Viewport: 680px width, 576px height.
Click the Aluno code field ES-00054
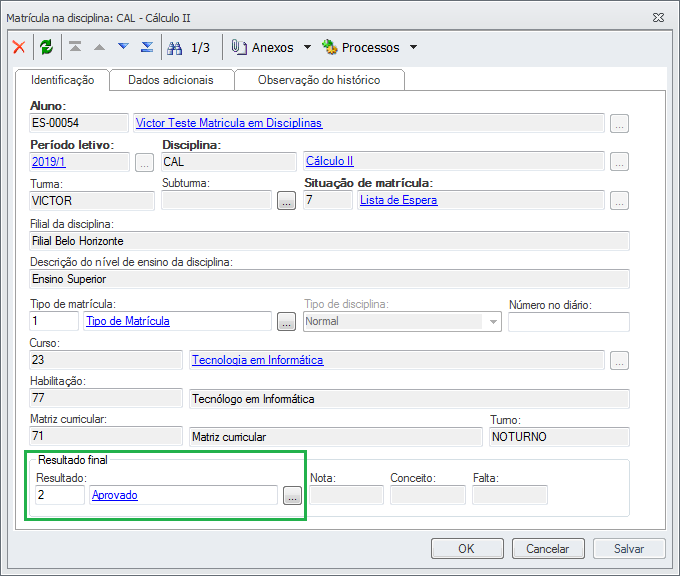click(x=79, y=123)
